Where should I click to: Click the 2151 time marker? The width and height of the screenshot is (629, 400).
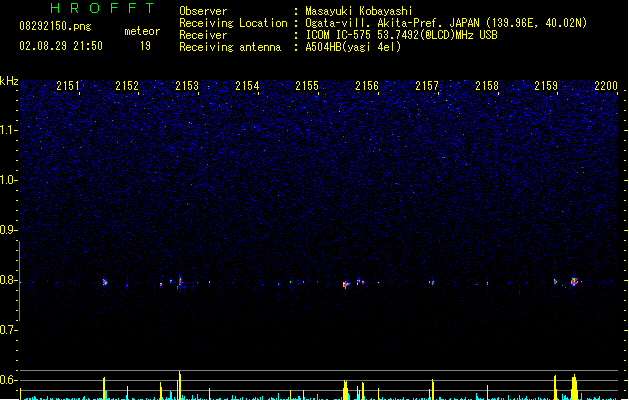pos(68,86)
